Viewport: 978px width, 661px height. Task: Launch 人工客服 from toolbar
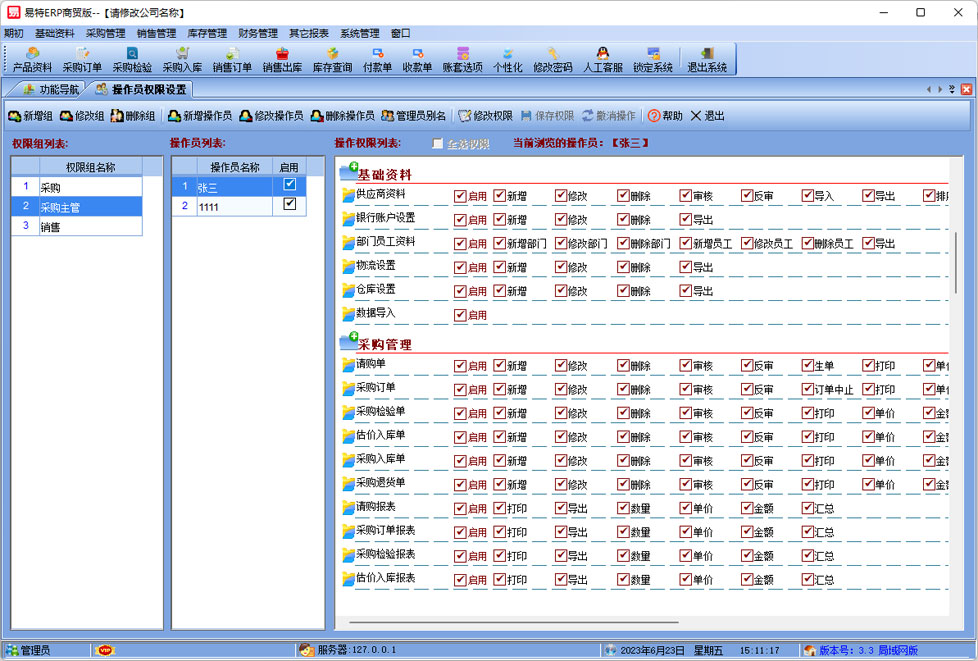(x=602, y=59)
